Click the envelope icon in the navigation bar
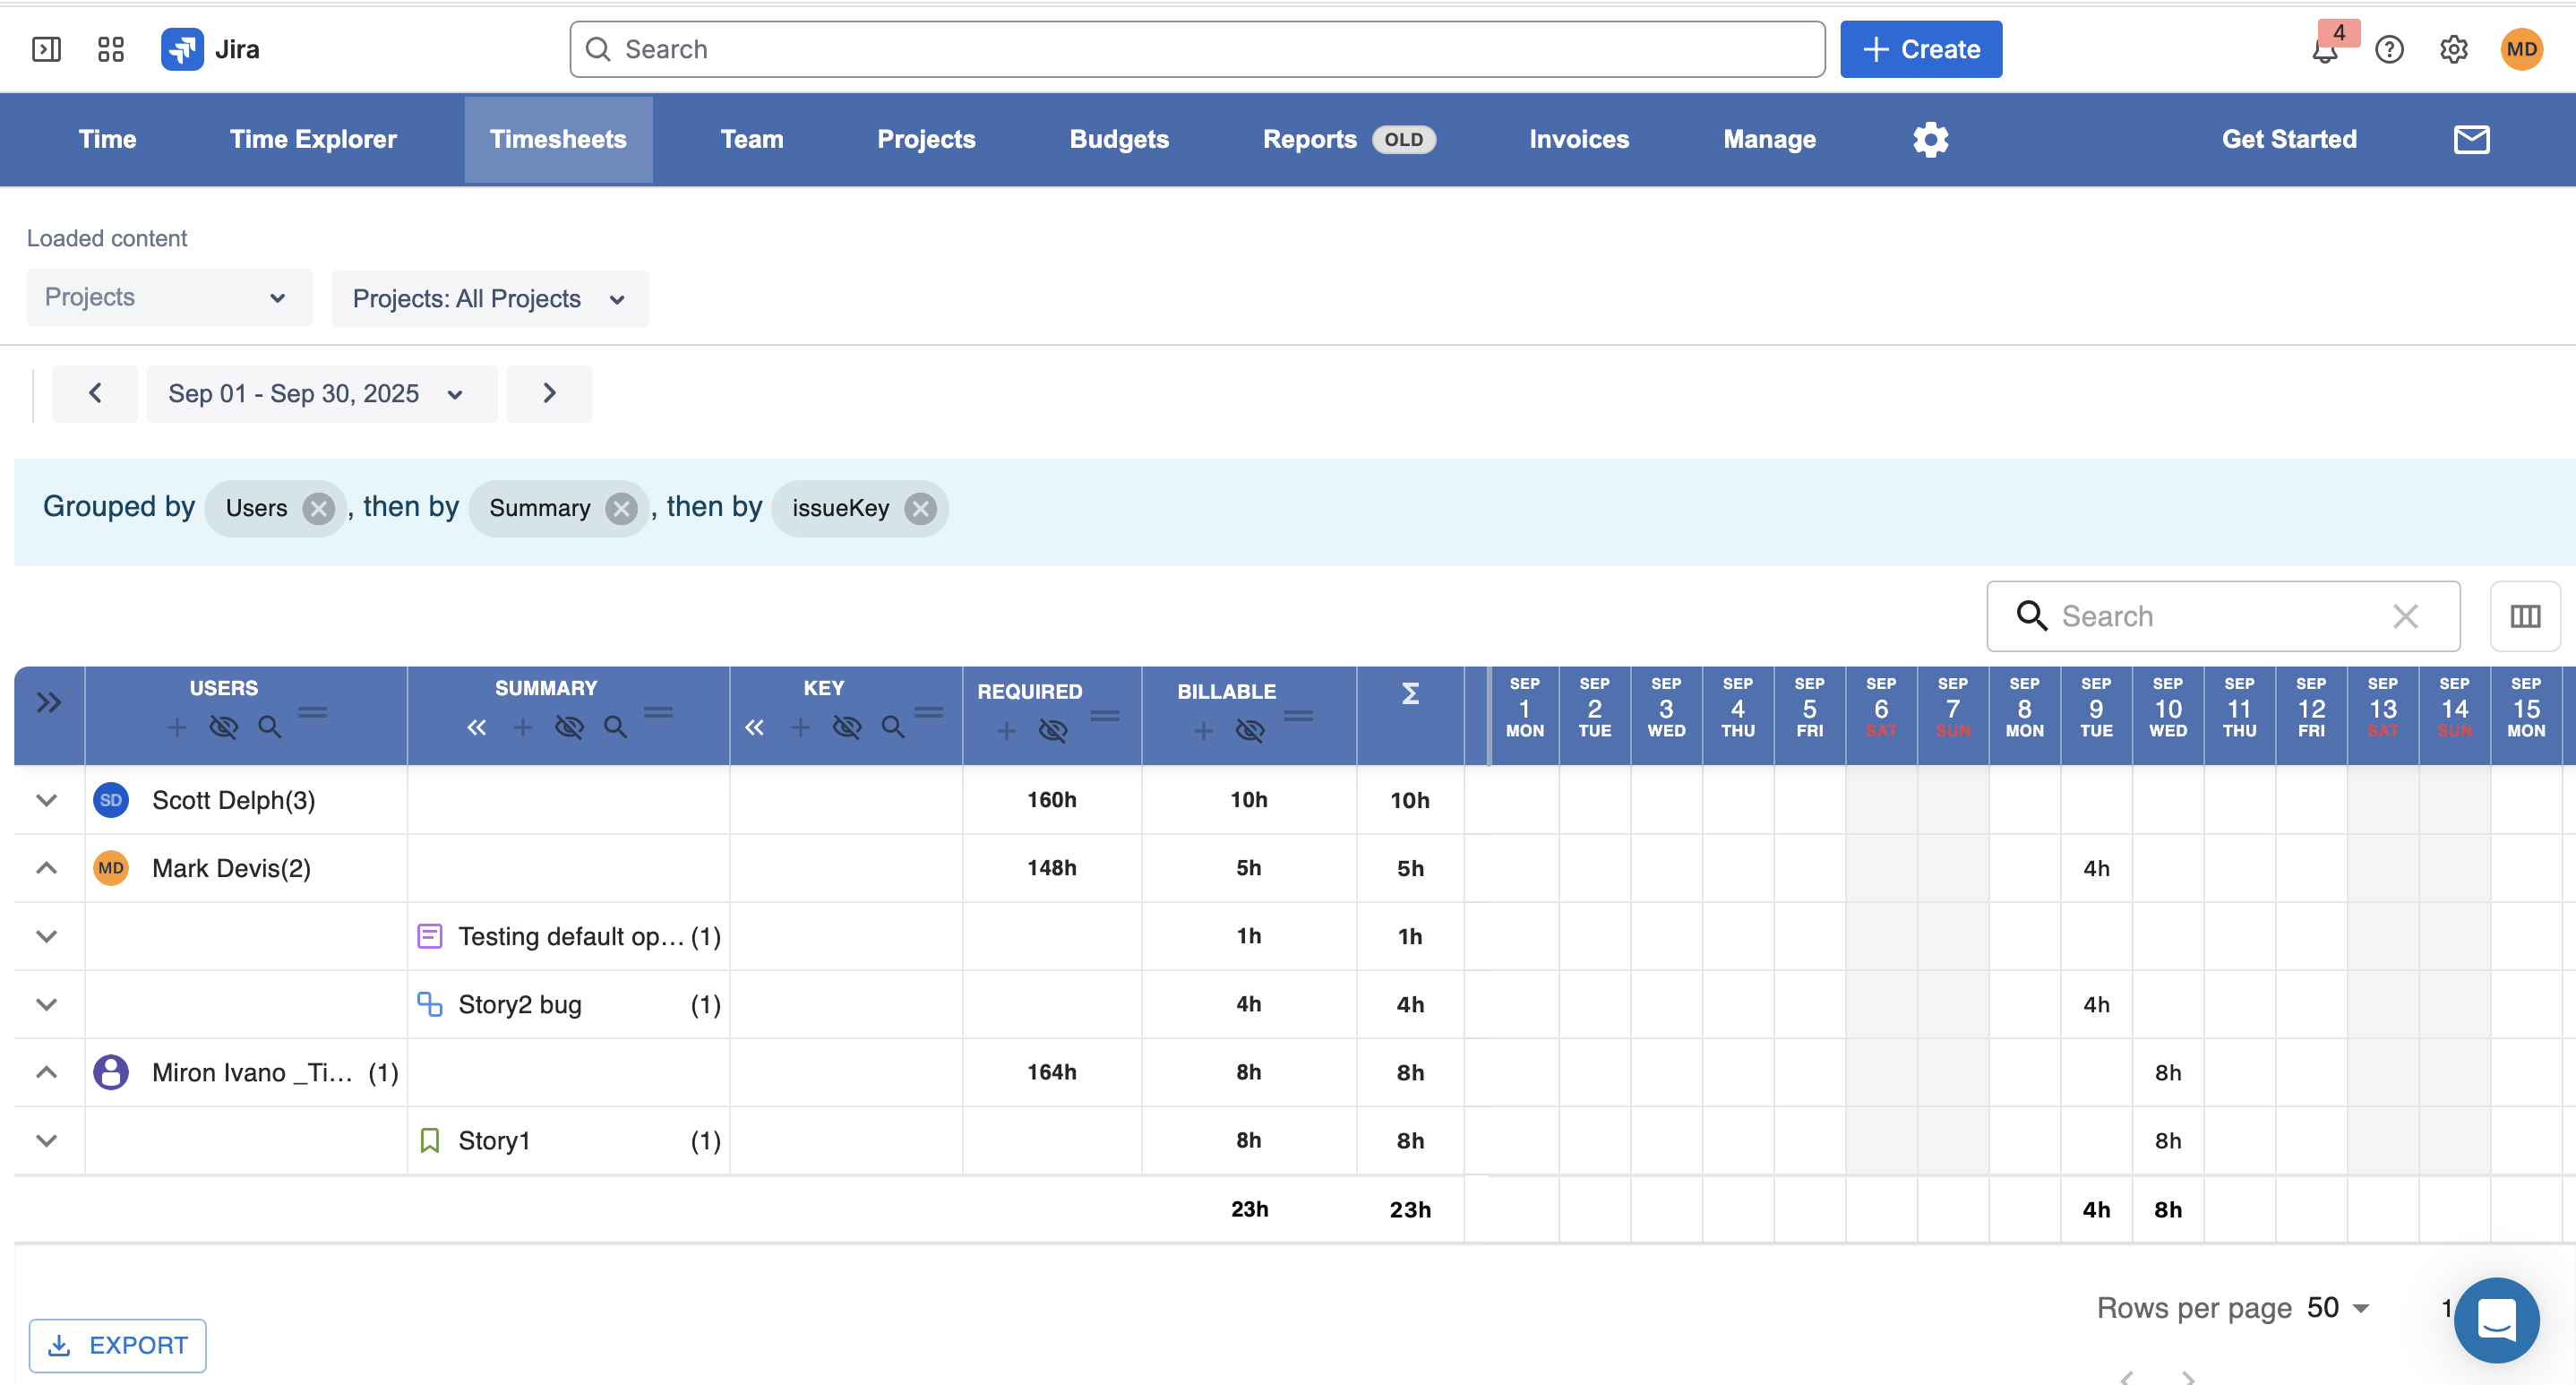2576x1385 pixels. 2471,139
